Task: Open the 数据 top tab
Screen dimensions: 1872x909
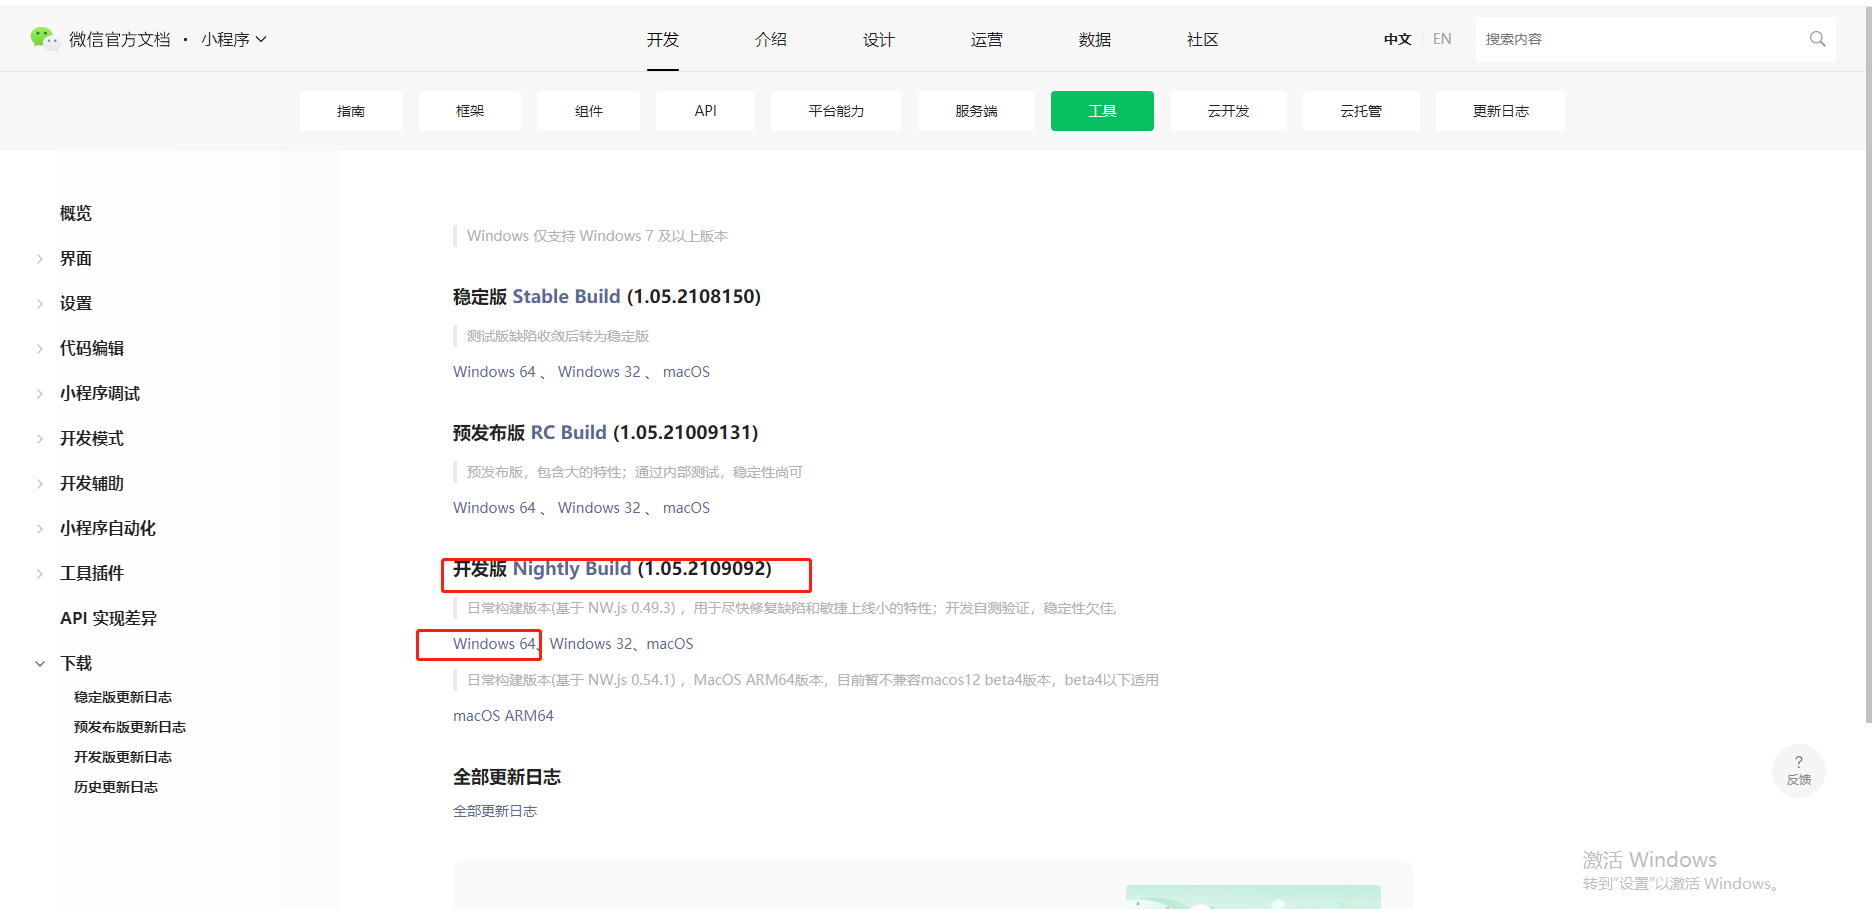Action: 1095,39
